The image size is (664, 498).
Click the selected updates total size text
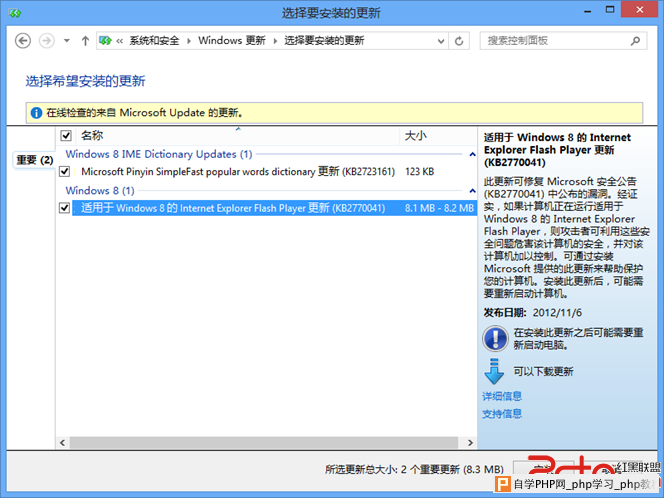coord(414,470)
